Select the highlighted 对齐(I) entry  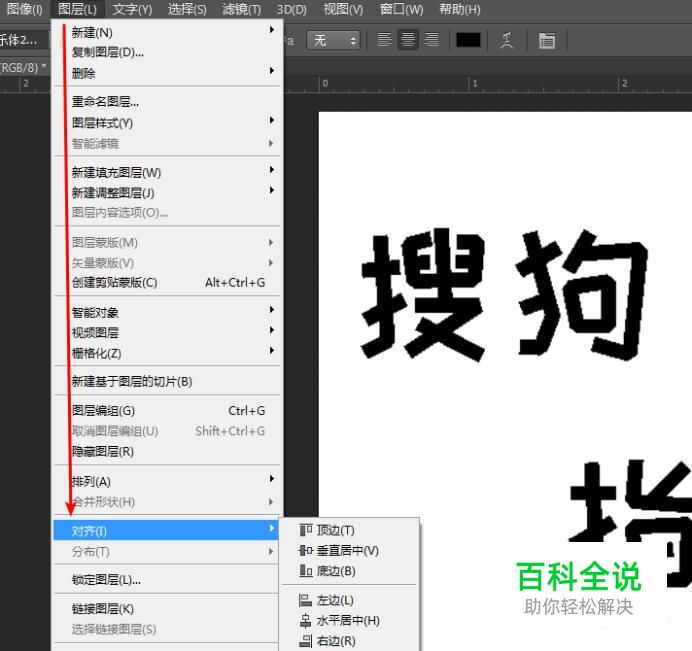click(167, 530)
